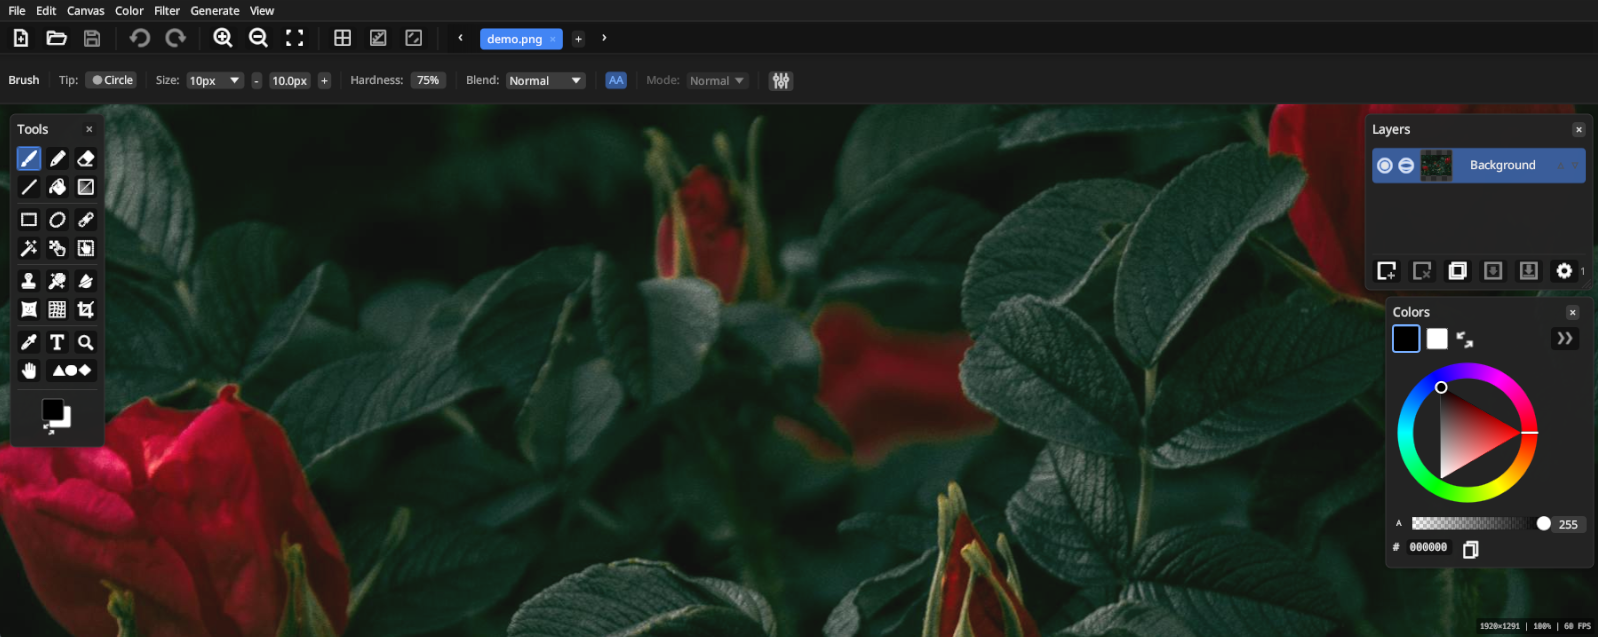This screenshot has width=1598, height=637.
Task: Select the Eraser tool
Action: 86,159
